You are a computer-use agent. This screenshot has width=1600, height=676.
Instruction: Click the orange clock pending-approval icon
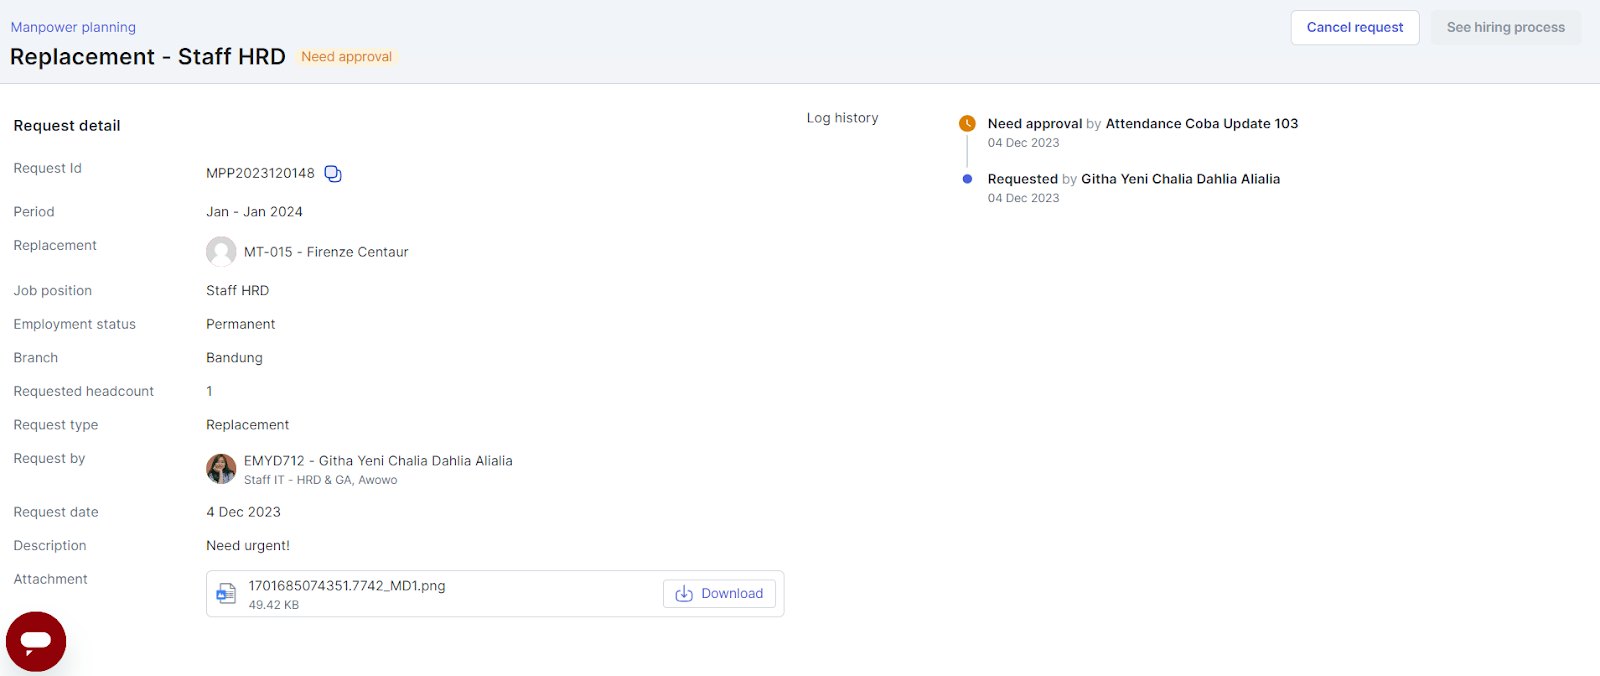(967, 124)
